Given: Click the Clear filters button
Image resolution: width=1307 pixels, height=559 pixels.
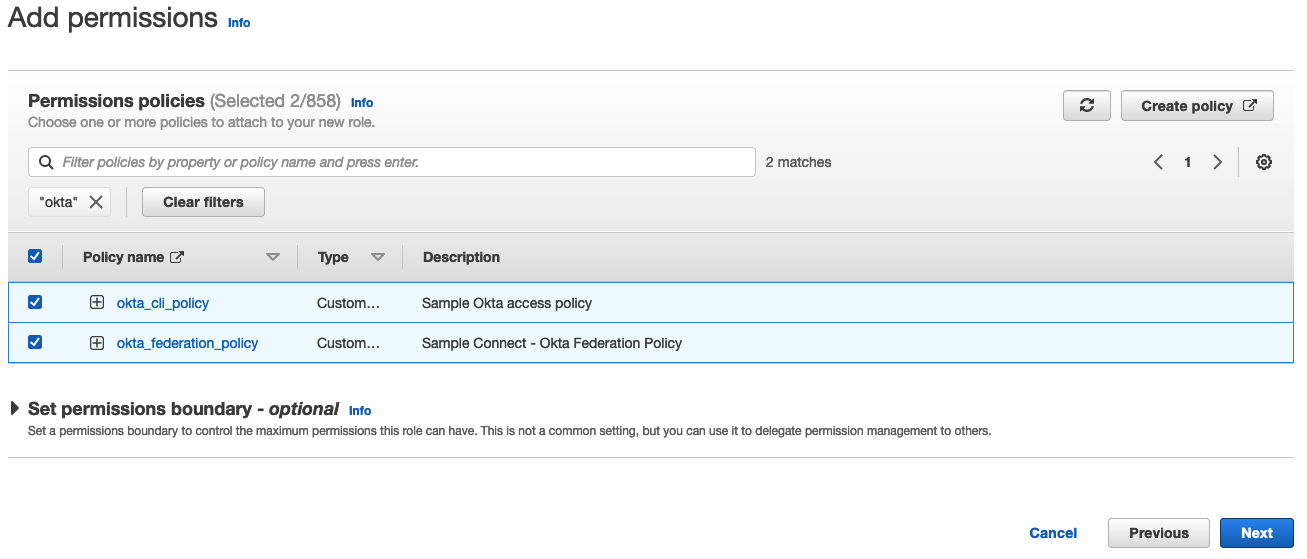Looking at the screenshot, I should tap(203, 202).
